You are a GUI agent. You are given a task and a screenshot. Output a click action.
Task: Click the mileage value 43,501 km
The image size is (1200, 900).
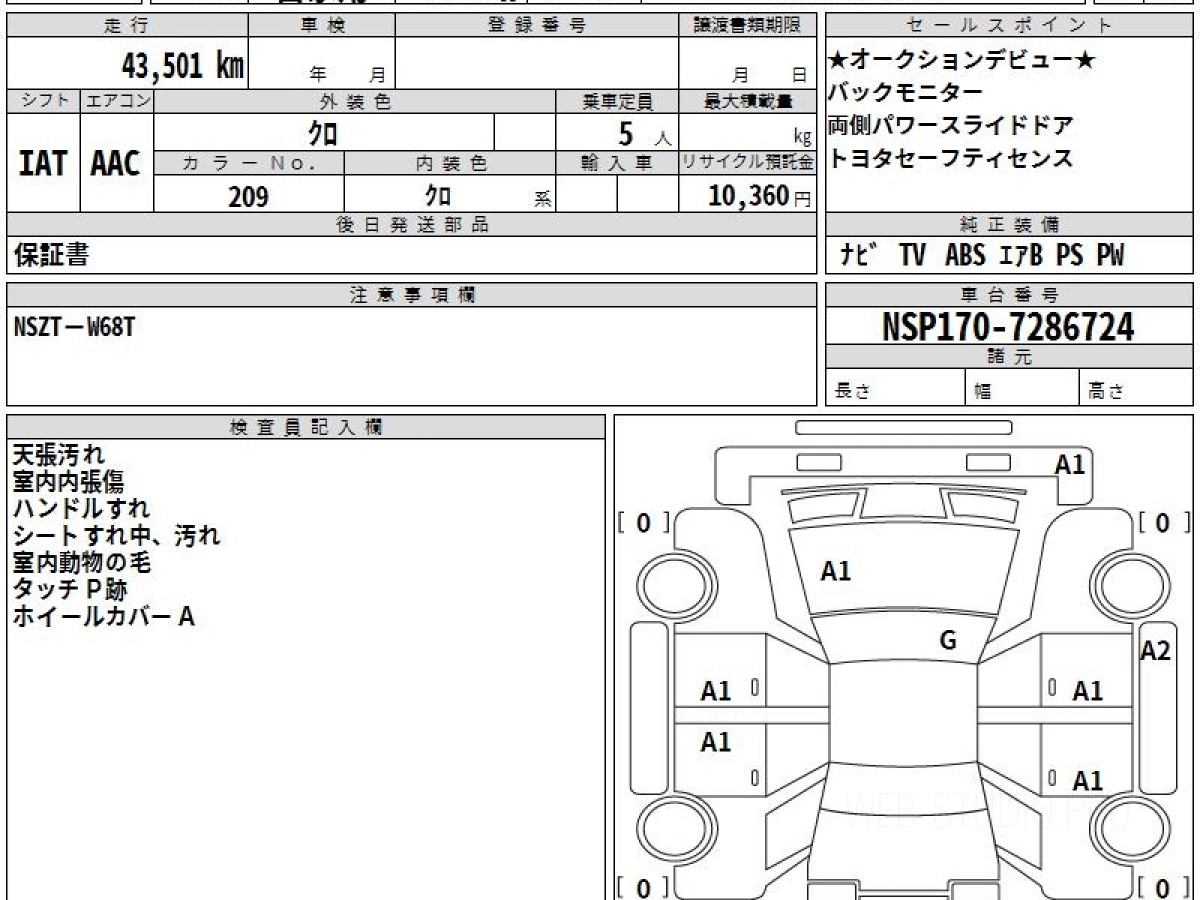[183, 66]
